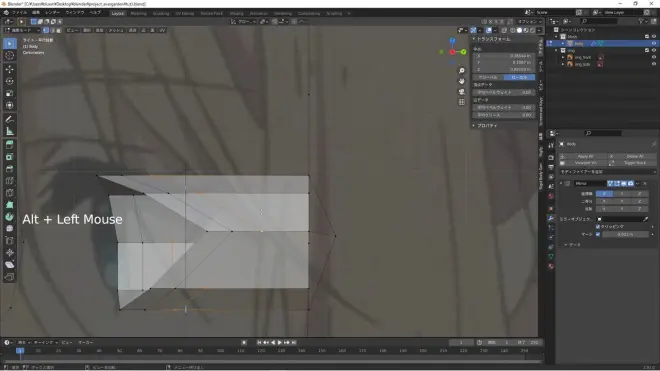
Task: Toggle the camera view icon
Action: pyautogui.click(x=462, y=92)
